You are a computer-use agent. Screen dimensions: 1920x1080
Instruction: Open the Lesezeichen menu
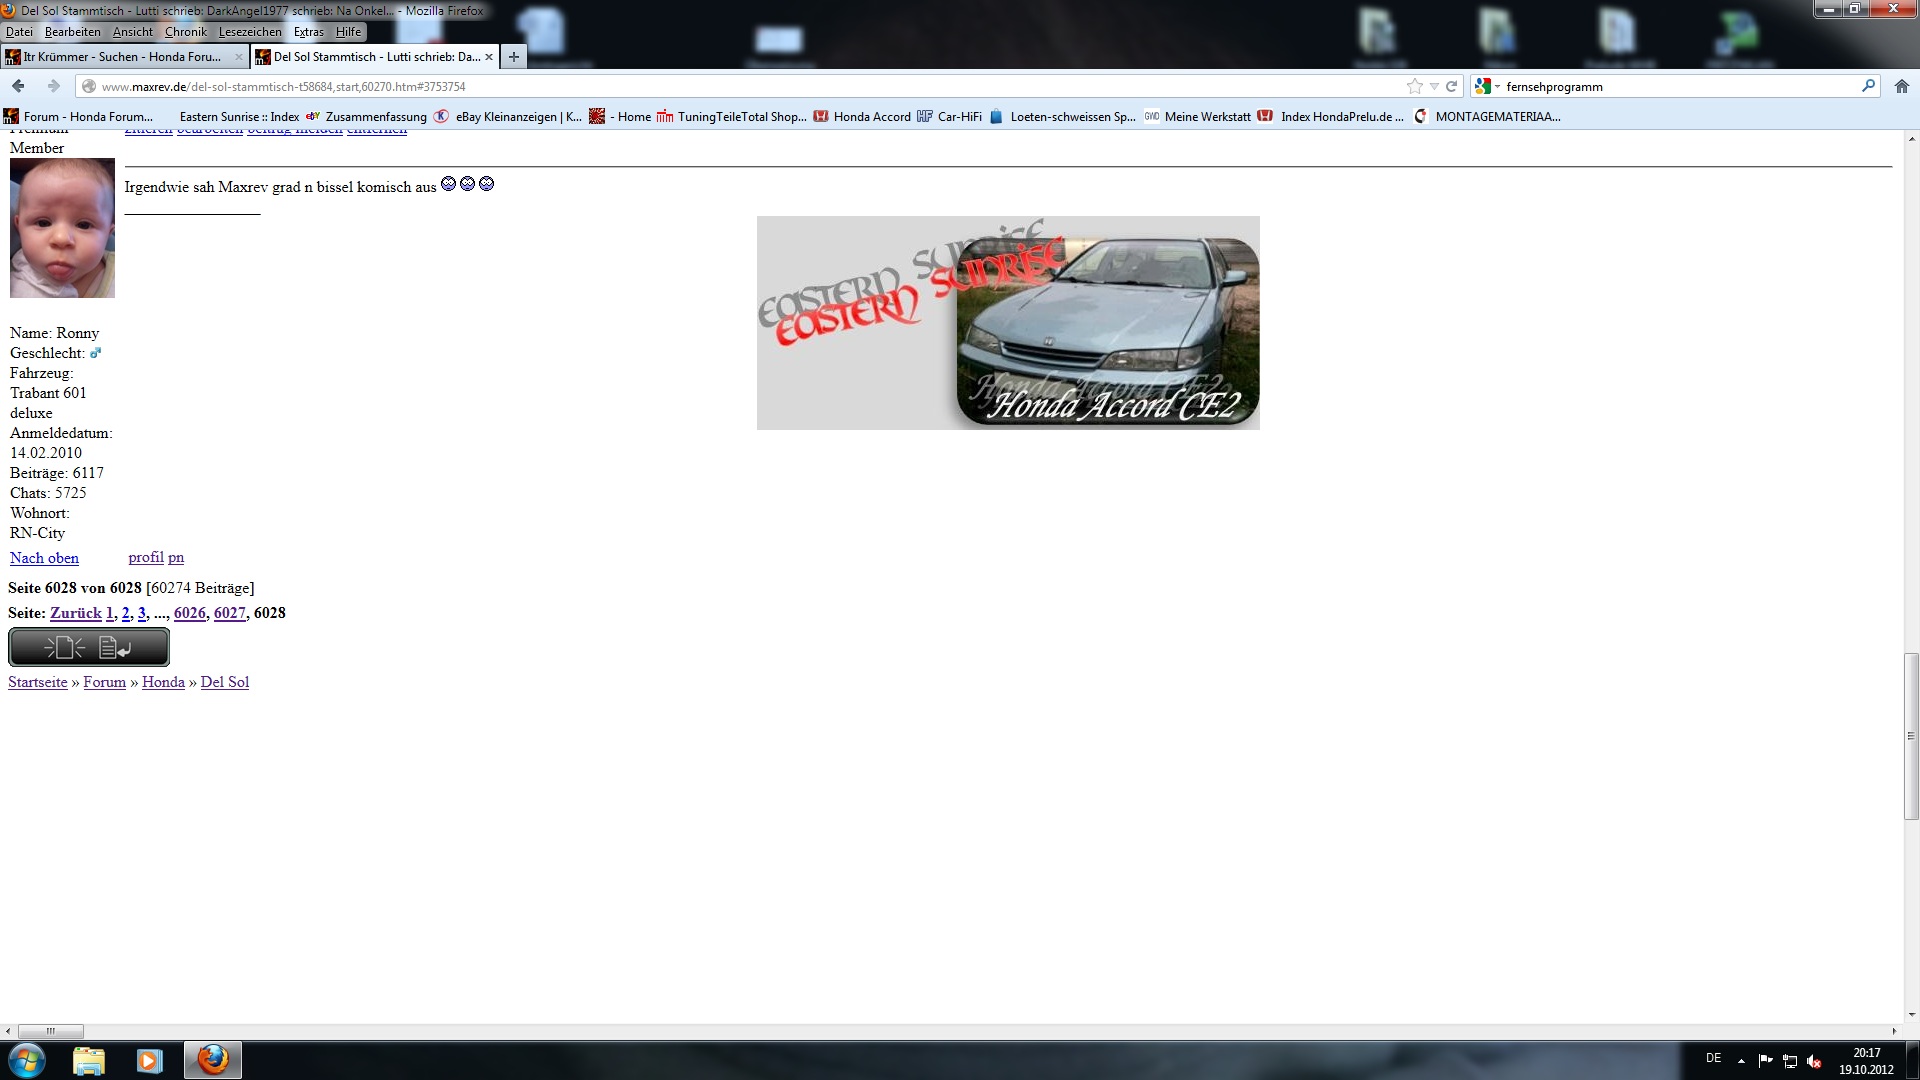pyautogui.click(x=250, y=32)
